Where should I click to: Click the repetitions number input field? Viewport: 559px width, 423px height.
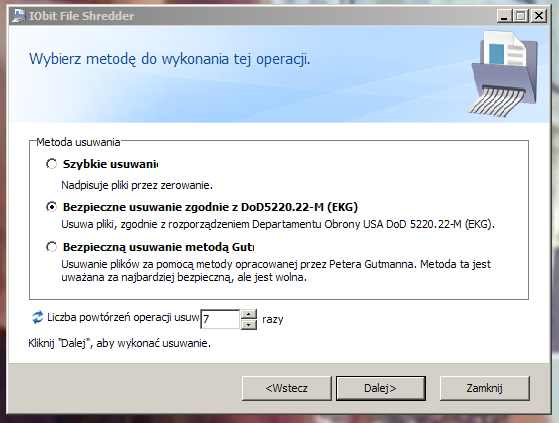tap(220, 319)
